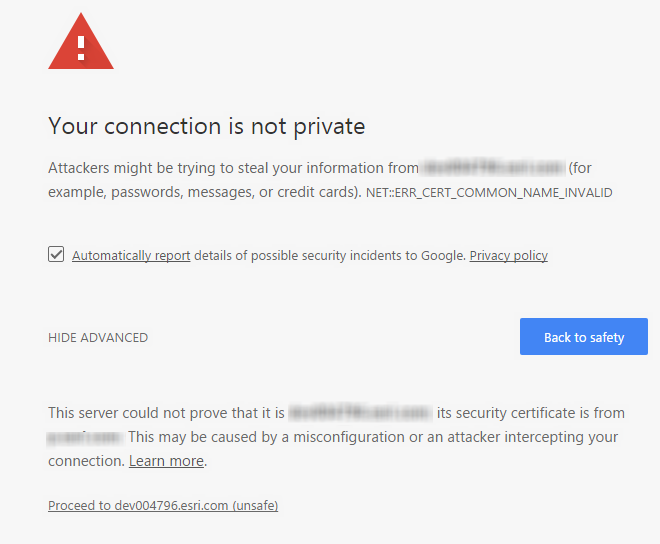Collapse details with HIDE ADVANCED

[x=98, y=338]
